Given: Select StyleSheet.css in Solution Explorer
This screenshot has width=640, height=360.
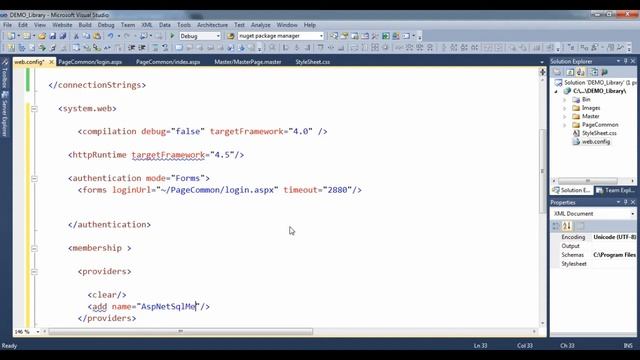Looking at the screenshot, I should pos(599,133).
